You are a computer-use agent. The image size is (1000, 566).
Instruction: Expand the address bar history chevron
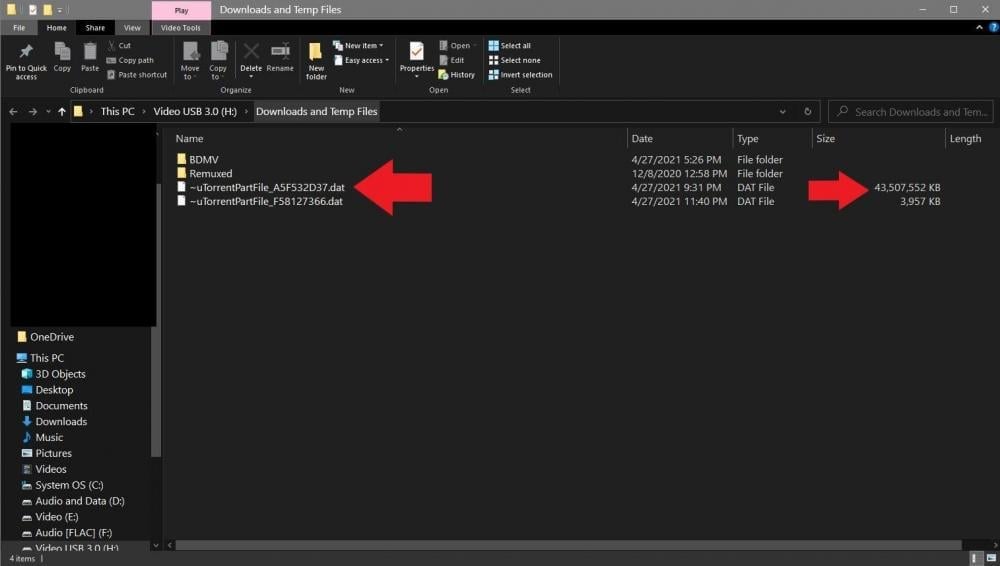click(783, 112)
